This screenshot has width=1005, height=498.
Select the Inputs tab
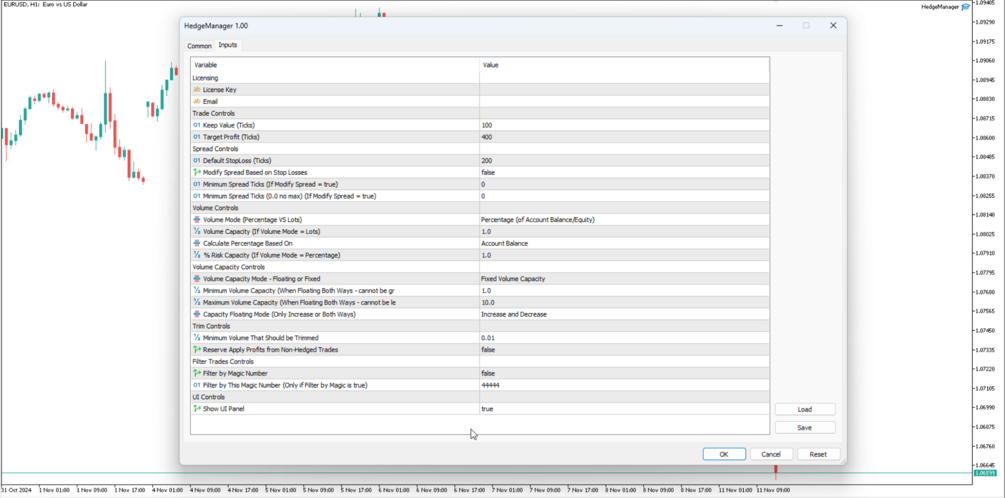coord(228,45)
